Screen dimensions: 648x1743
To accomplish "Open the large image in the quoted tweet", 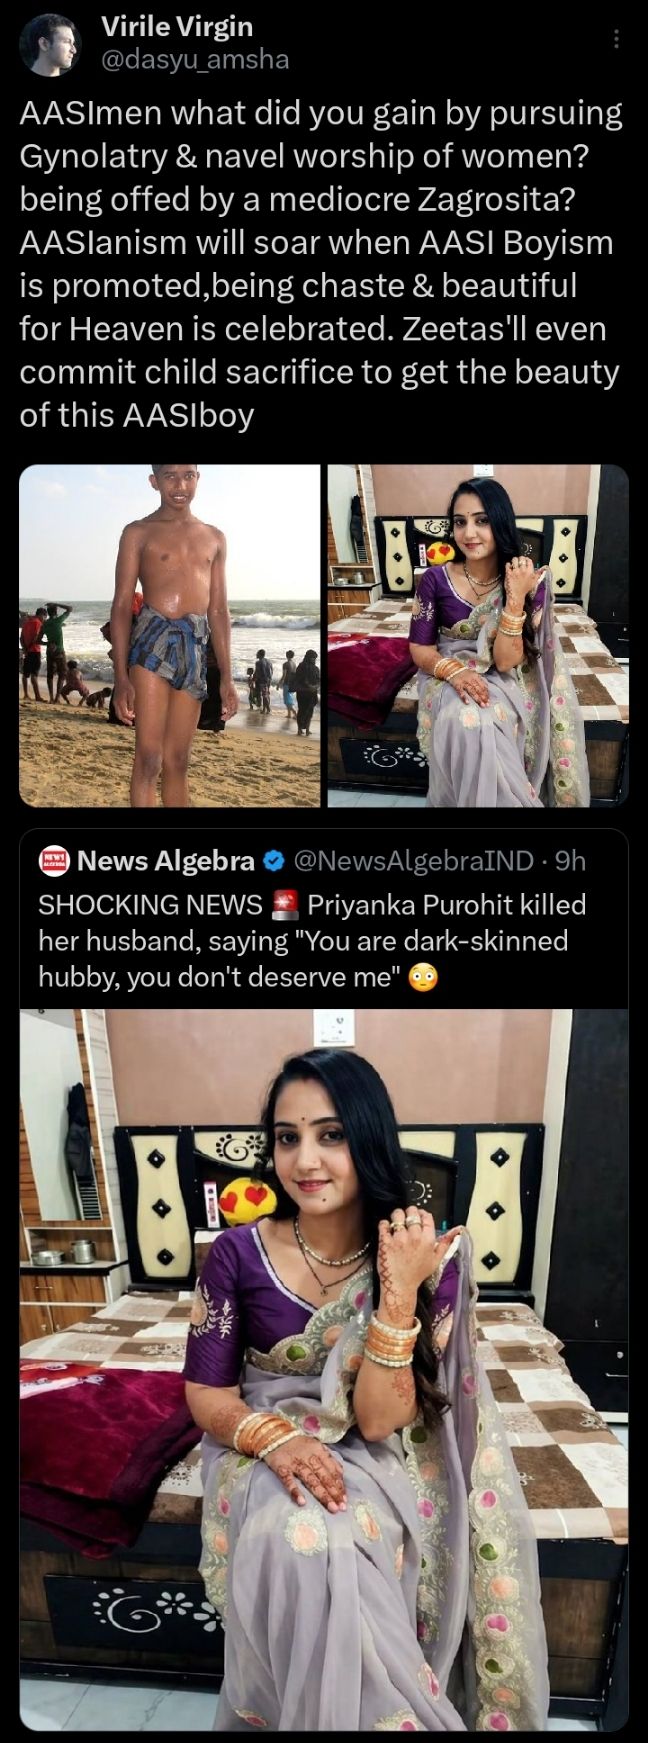I will [324, 1369].
